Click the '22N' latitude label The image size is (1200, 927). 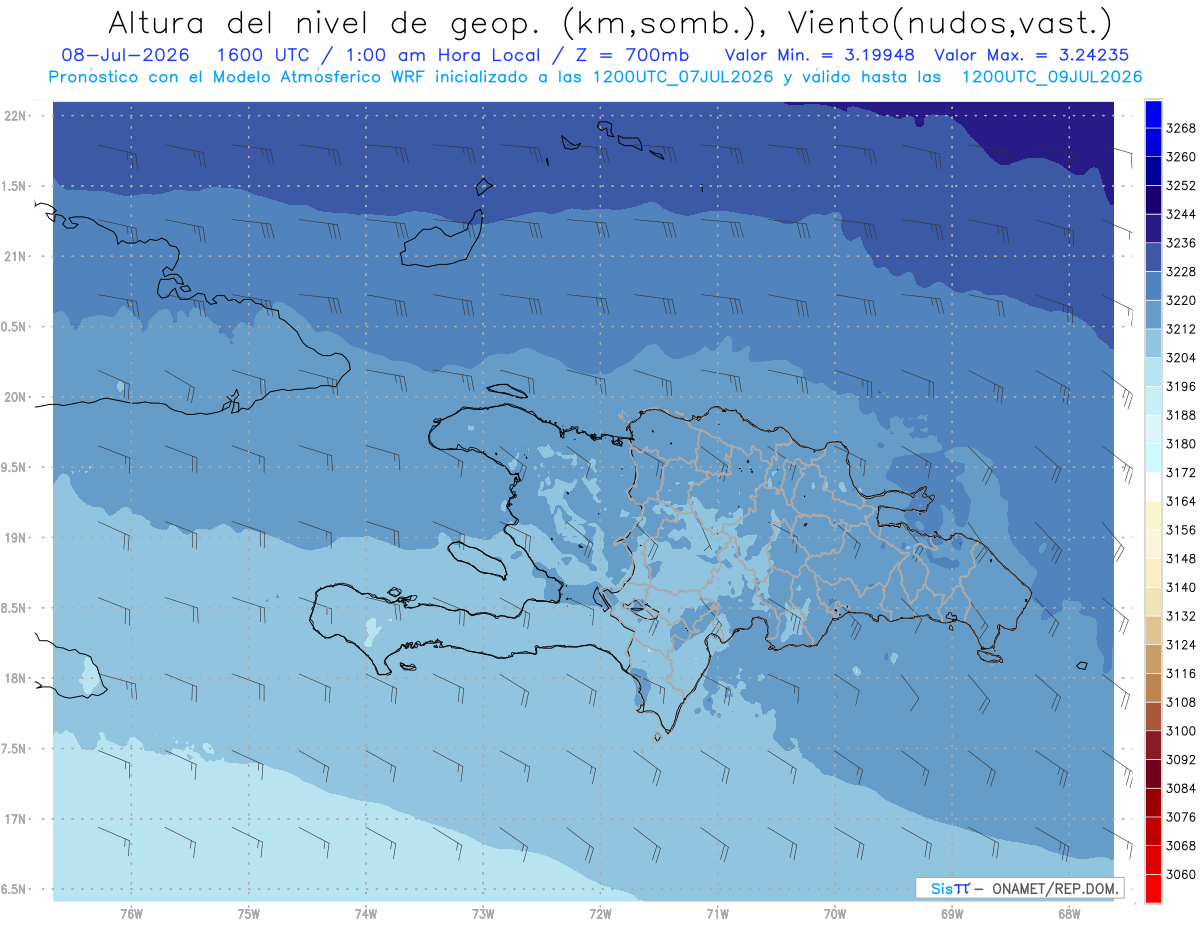pos(16,116)
